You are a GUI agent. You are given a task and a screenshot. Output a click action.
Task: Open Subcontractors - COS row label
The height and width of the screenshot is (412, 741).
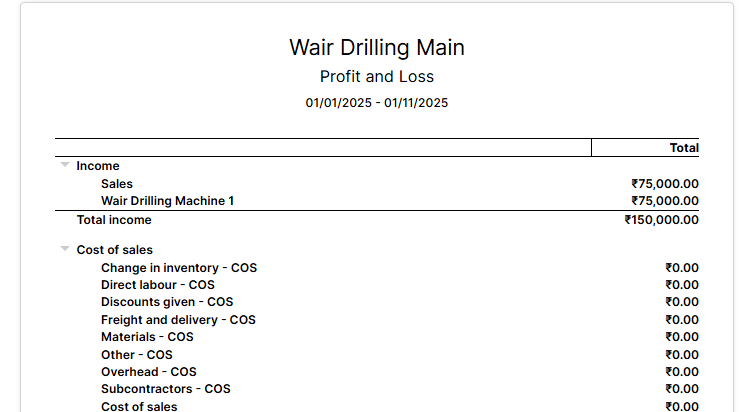pyautogui.click(x=165, y=389)
